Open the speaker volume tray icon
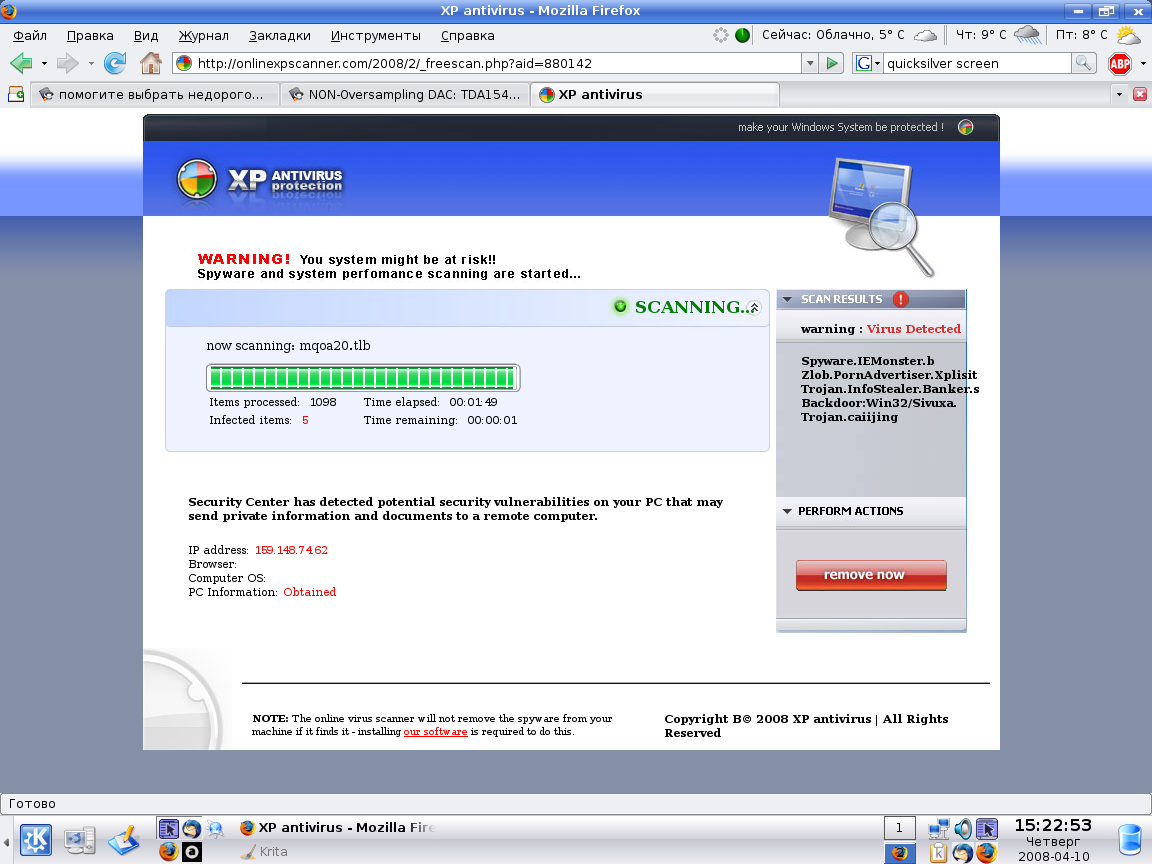1152x864 pixels. coord(962,829)
